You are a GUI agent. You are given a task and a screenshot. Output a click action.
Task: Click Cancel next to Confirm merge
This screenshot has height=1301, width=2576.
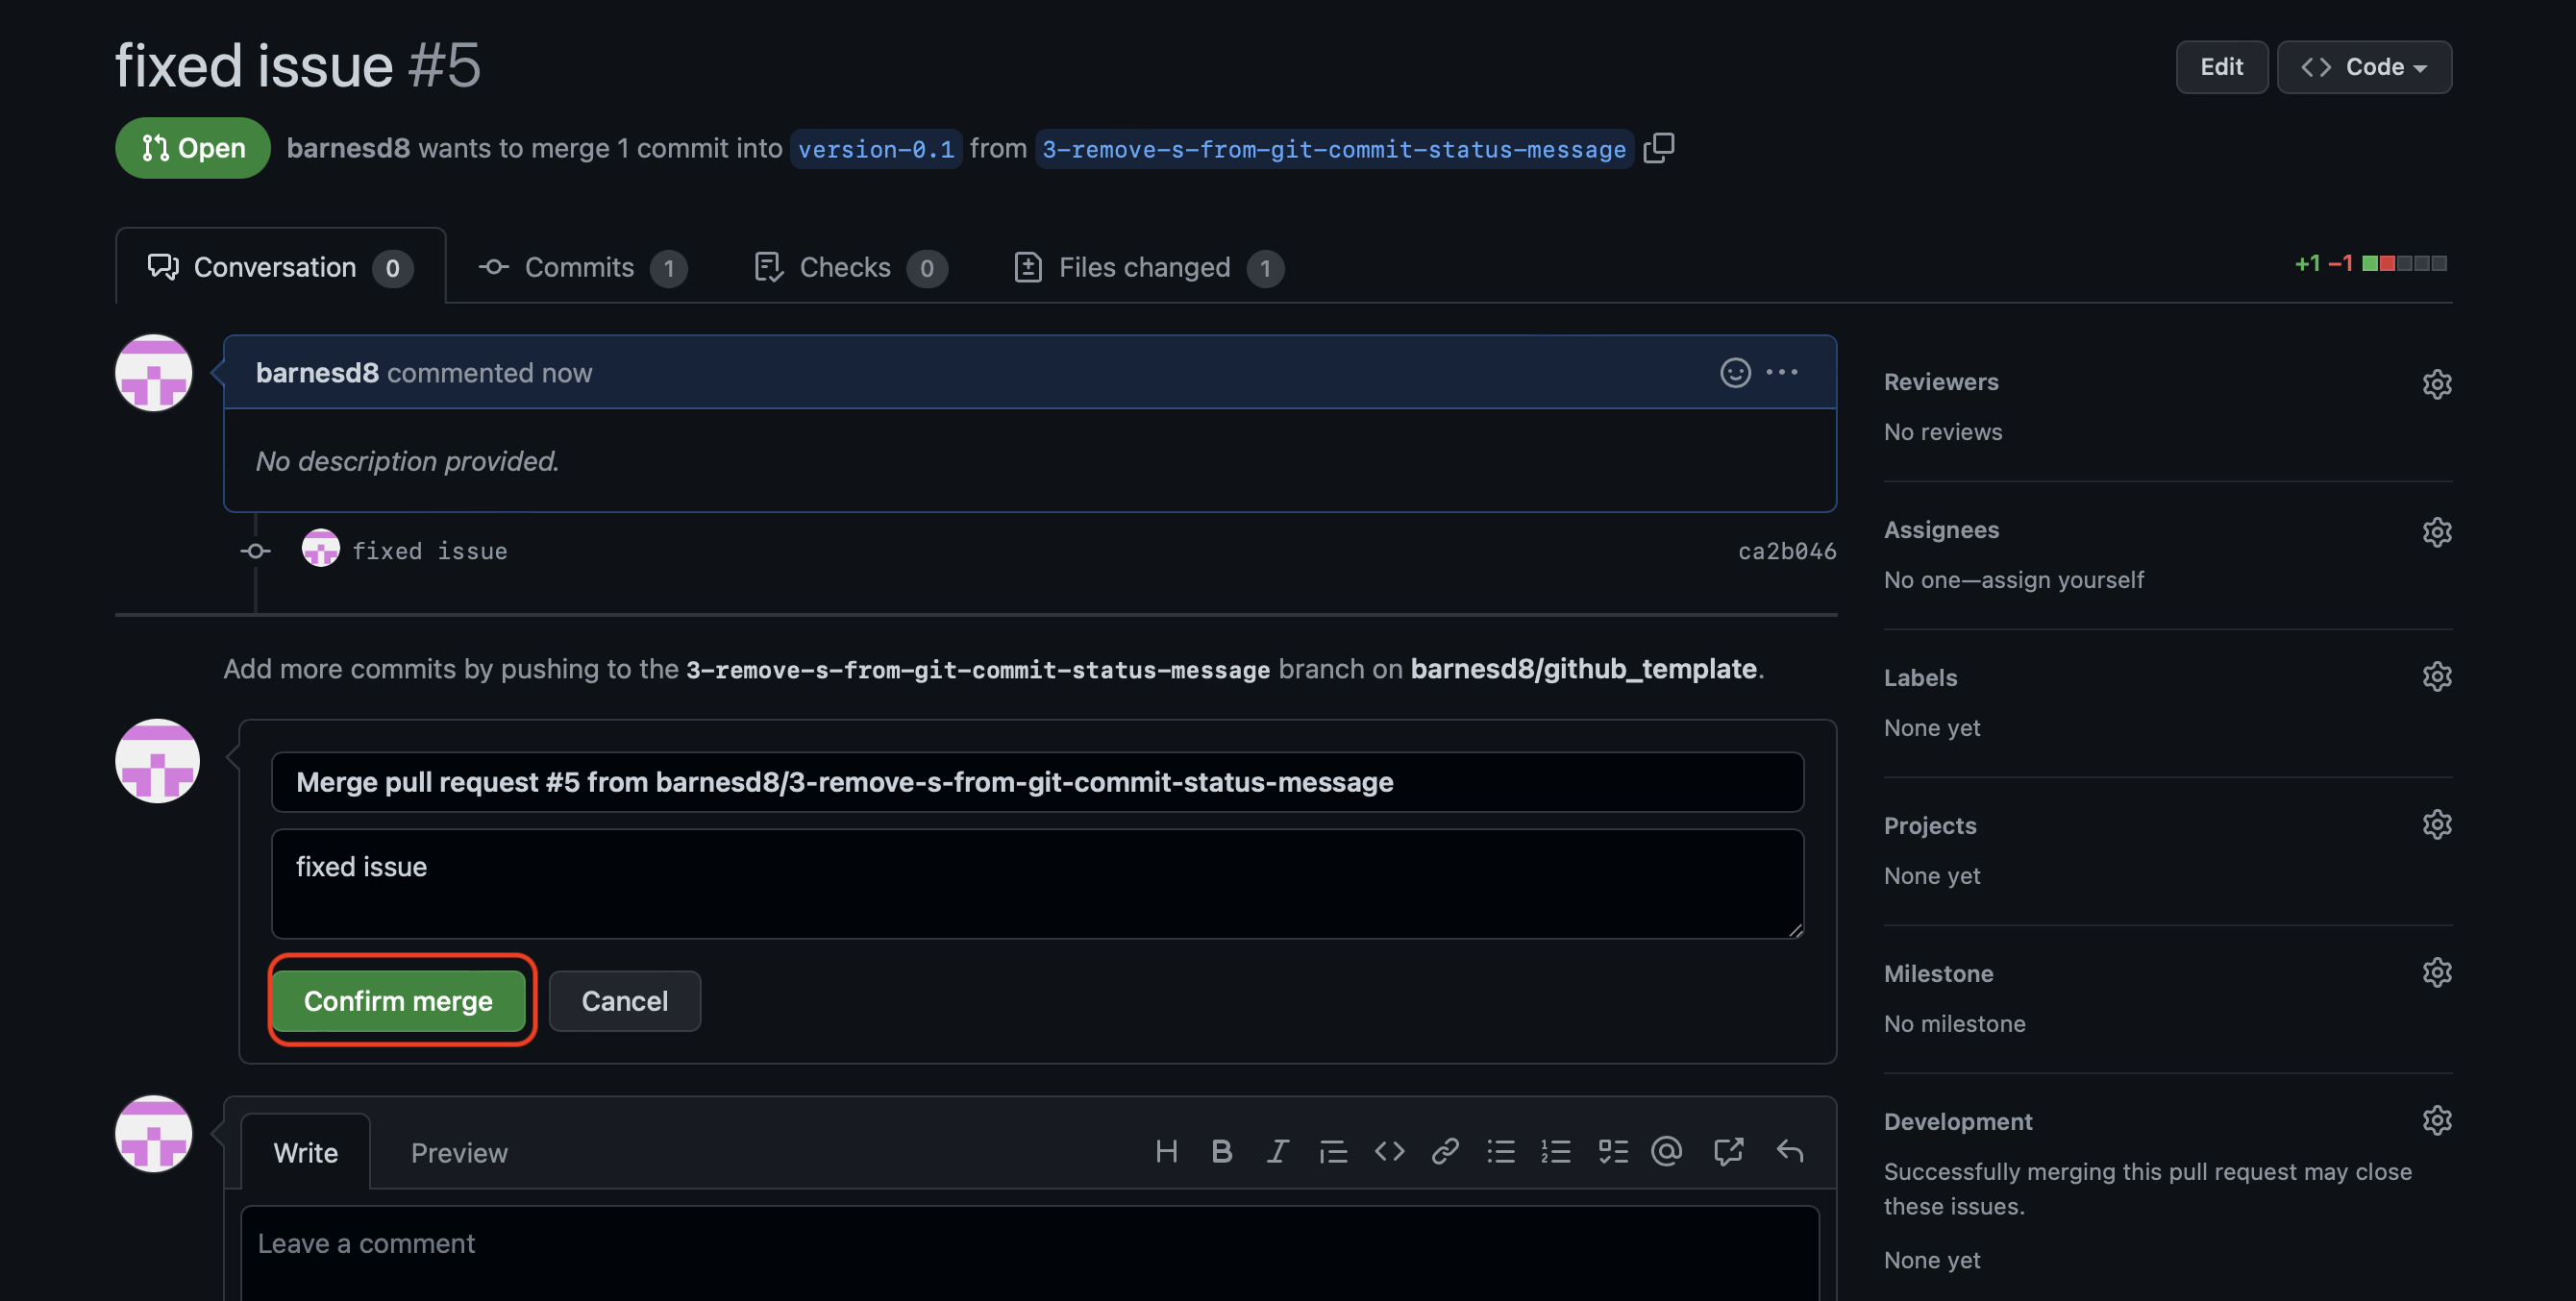[x=624, y=1001]
